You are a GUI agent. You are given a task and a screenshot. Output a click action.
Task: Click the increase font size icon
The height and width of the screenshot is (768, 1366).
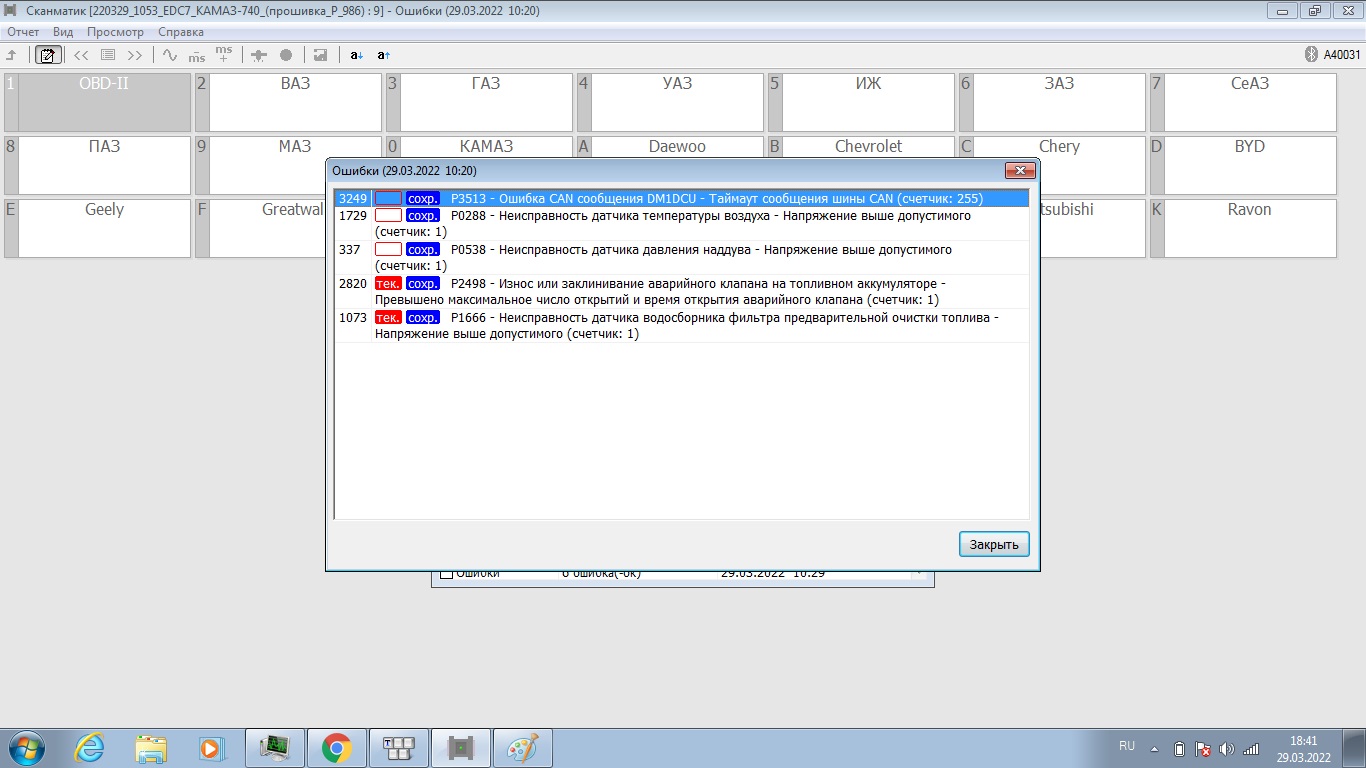pyautogui.click(x=384, y=55)
